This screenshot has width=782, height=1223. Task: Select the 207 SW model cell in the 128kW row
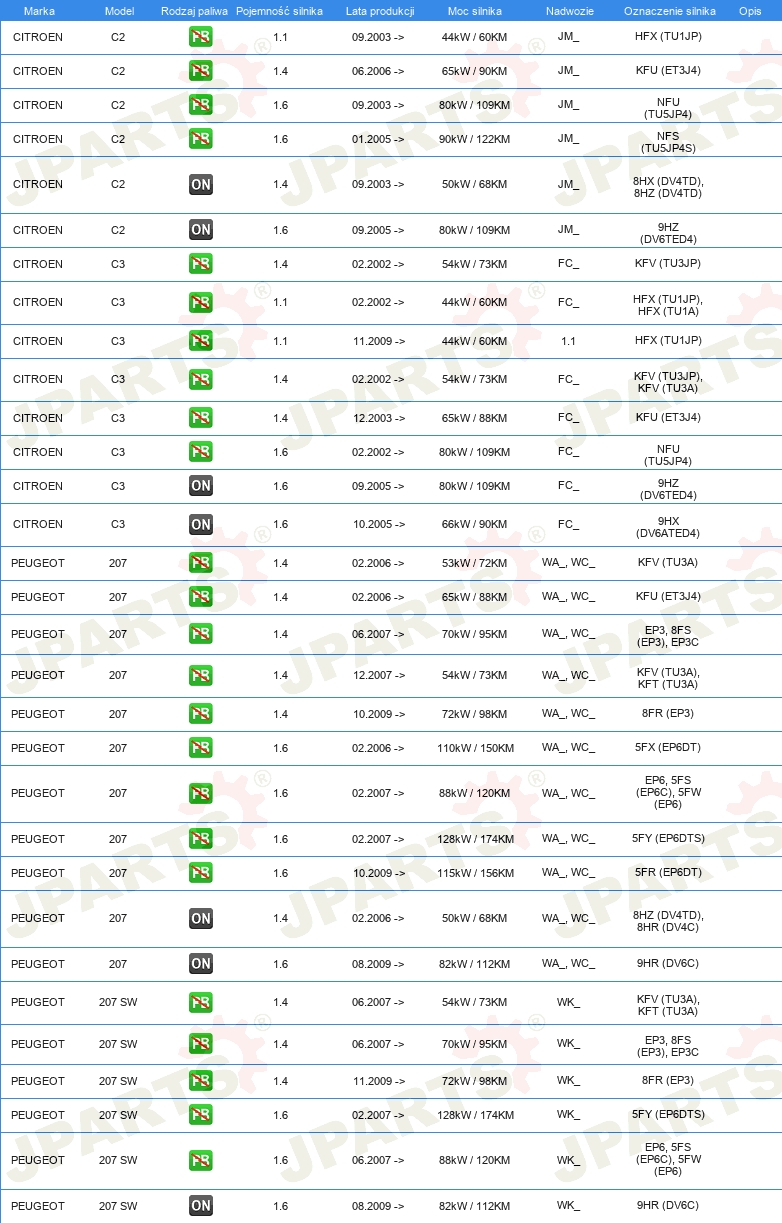pos(118,1115)
